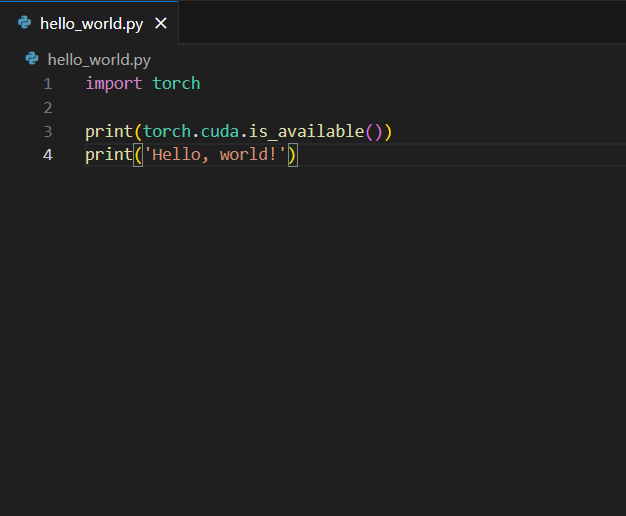The width and height of the screenshot is (626, 516).
Task: Click the 'Hello, world!' string literal
Action: click(215, 155)
